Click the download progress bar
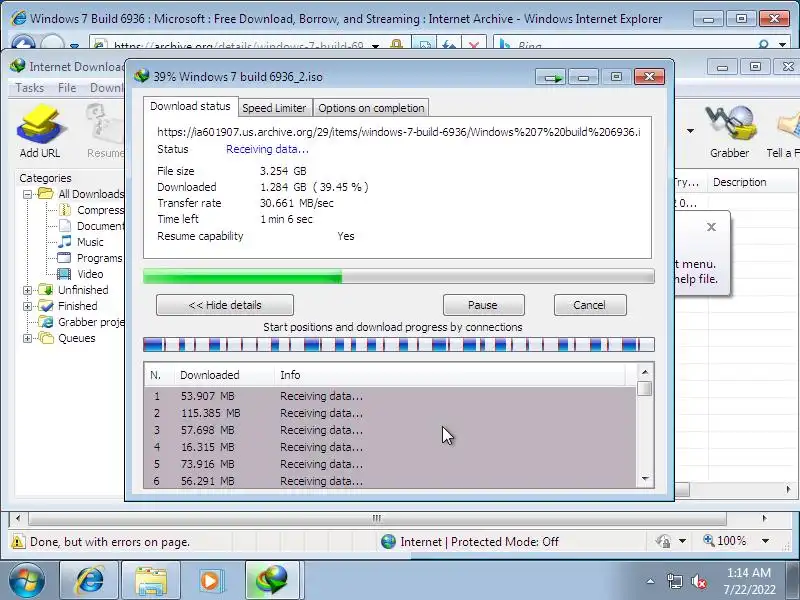The height and width of the screenshot is (600, 800). click(398, 277)
